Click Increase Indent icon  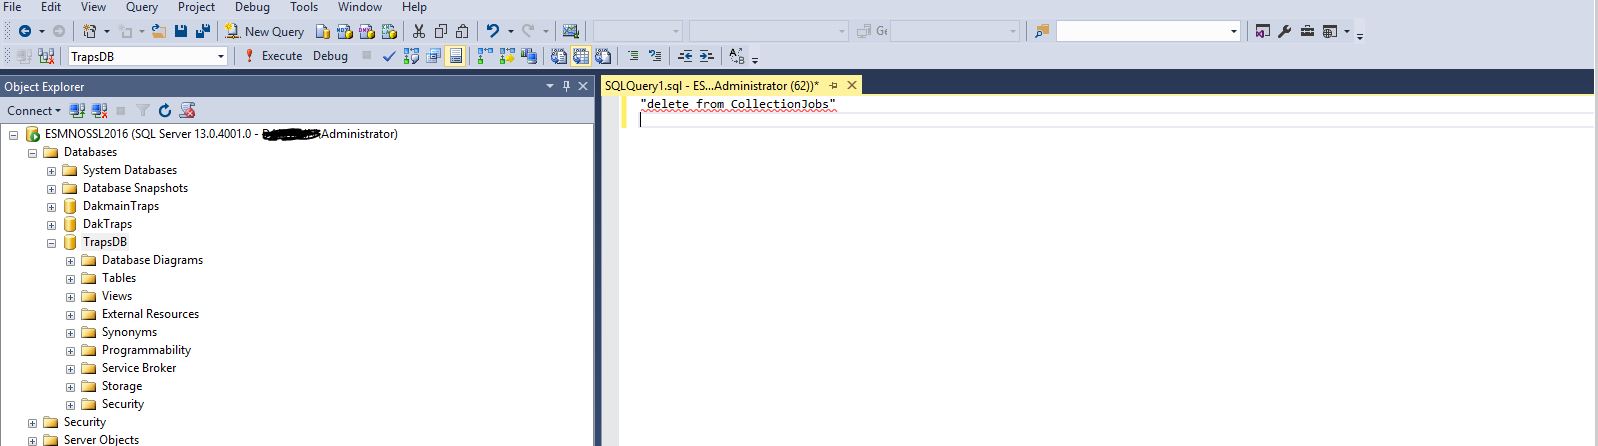click(x=706, y=56)
